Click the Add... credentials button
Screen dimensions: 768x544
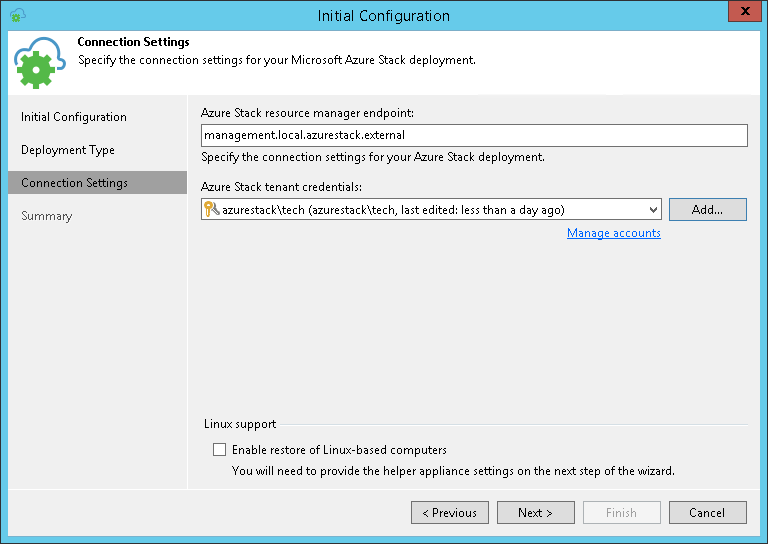707,209
